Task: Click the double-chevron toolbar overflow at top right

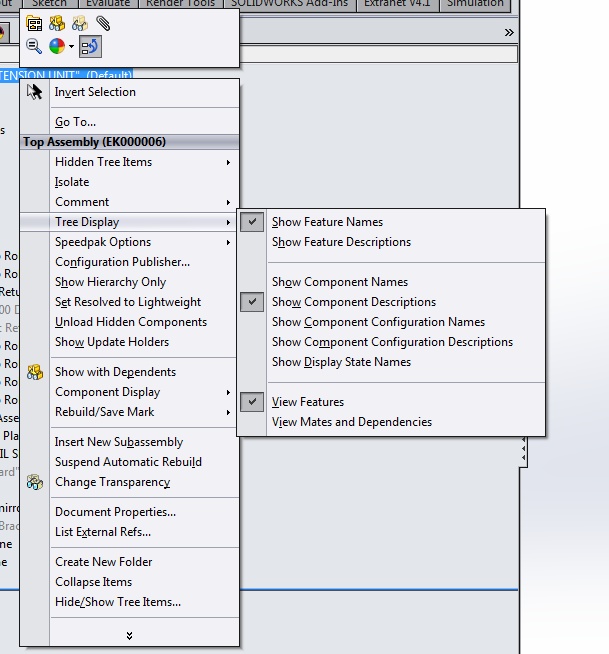Action: 509,33
